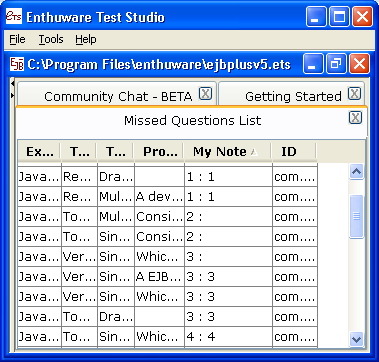Sort by the My Note column header

(228, 152)
